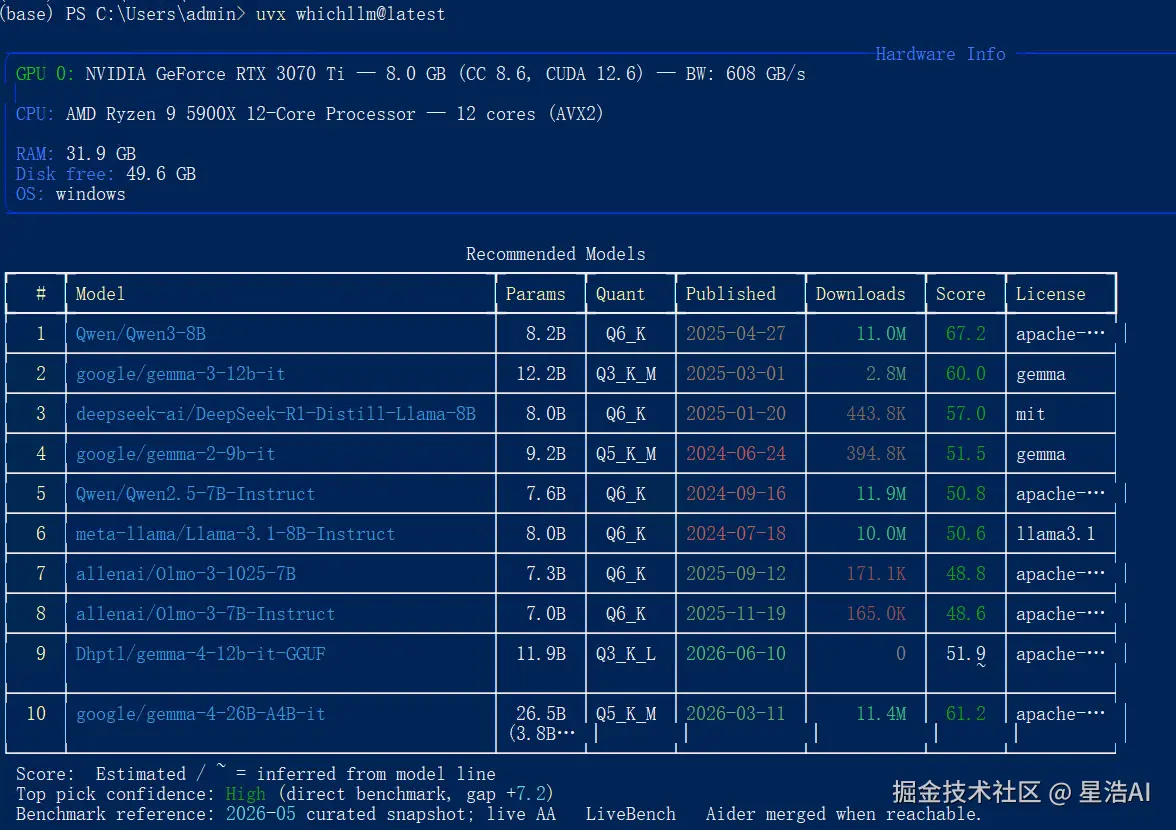Screen dimensions: 1176x830
Task: Click Q5_K_M quant for gemma-2-9b-it
Action: [x=626, y=454]
